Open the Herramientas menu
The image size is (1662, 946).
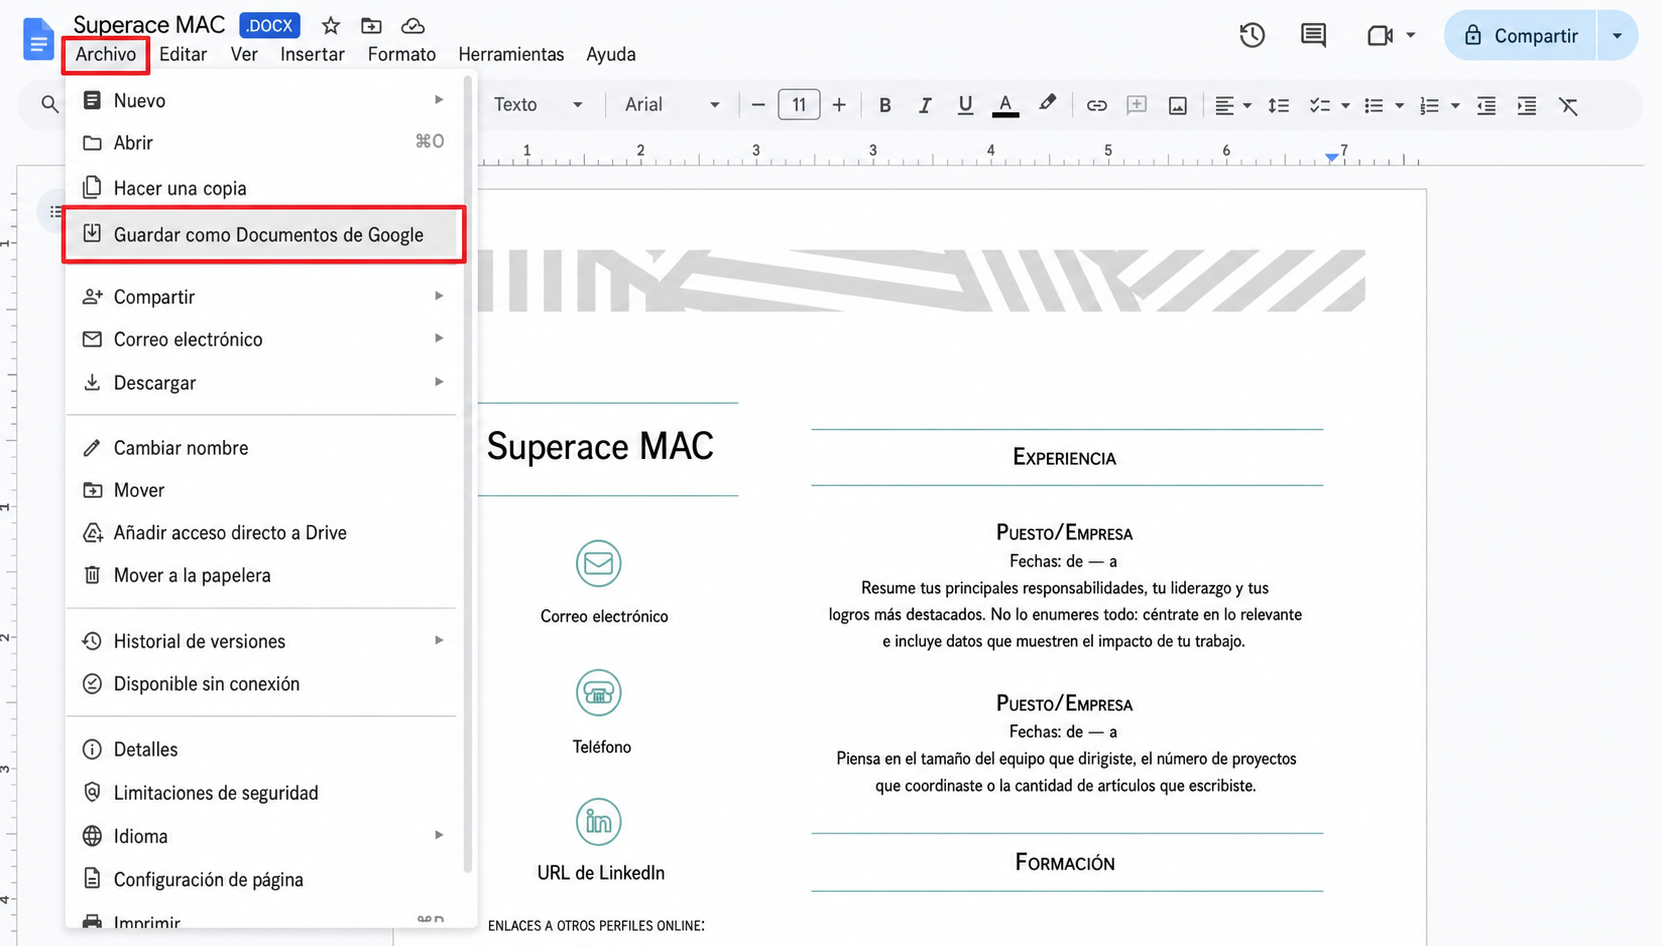coord(511,54)
